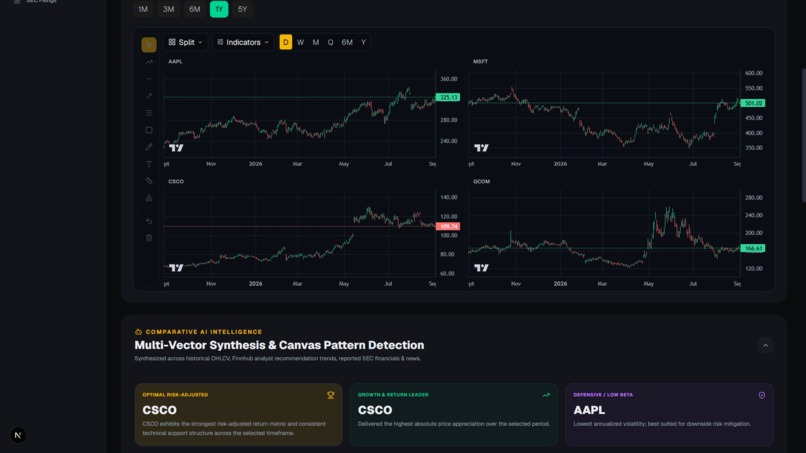This screenshot has height=453, width=806.
Task: Click 360.00 on AAPL price axis
Action: click(448, 79)
